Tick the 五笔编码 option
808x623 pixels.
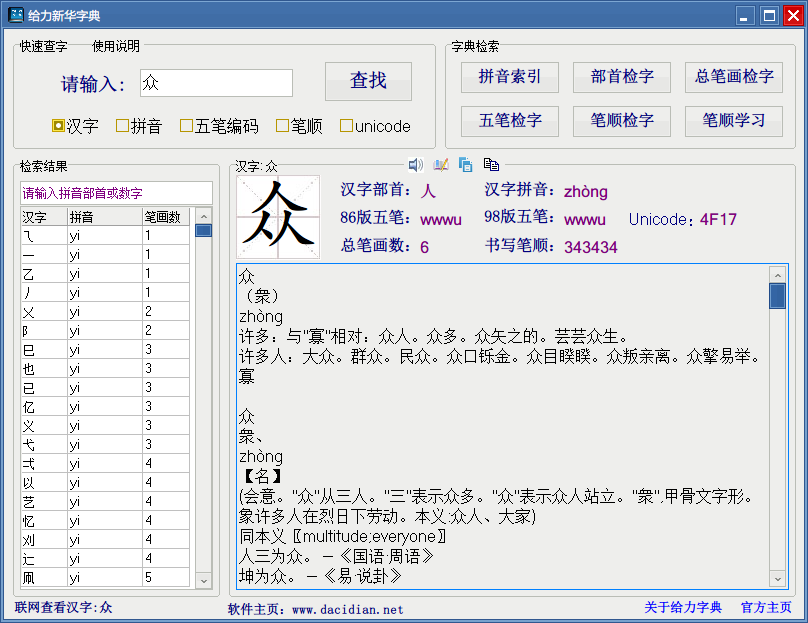pyautogui.click(x=186, y=126)
